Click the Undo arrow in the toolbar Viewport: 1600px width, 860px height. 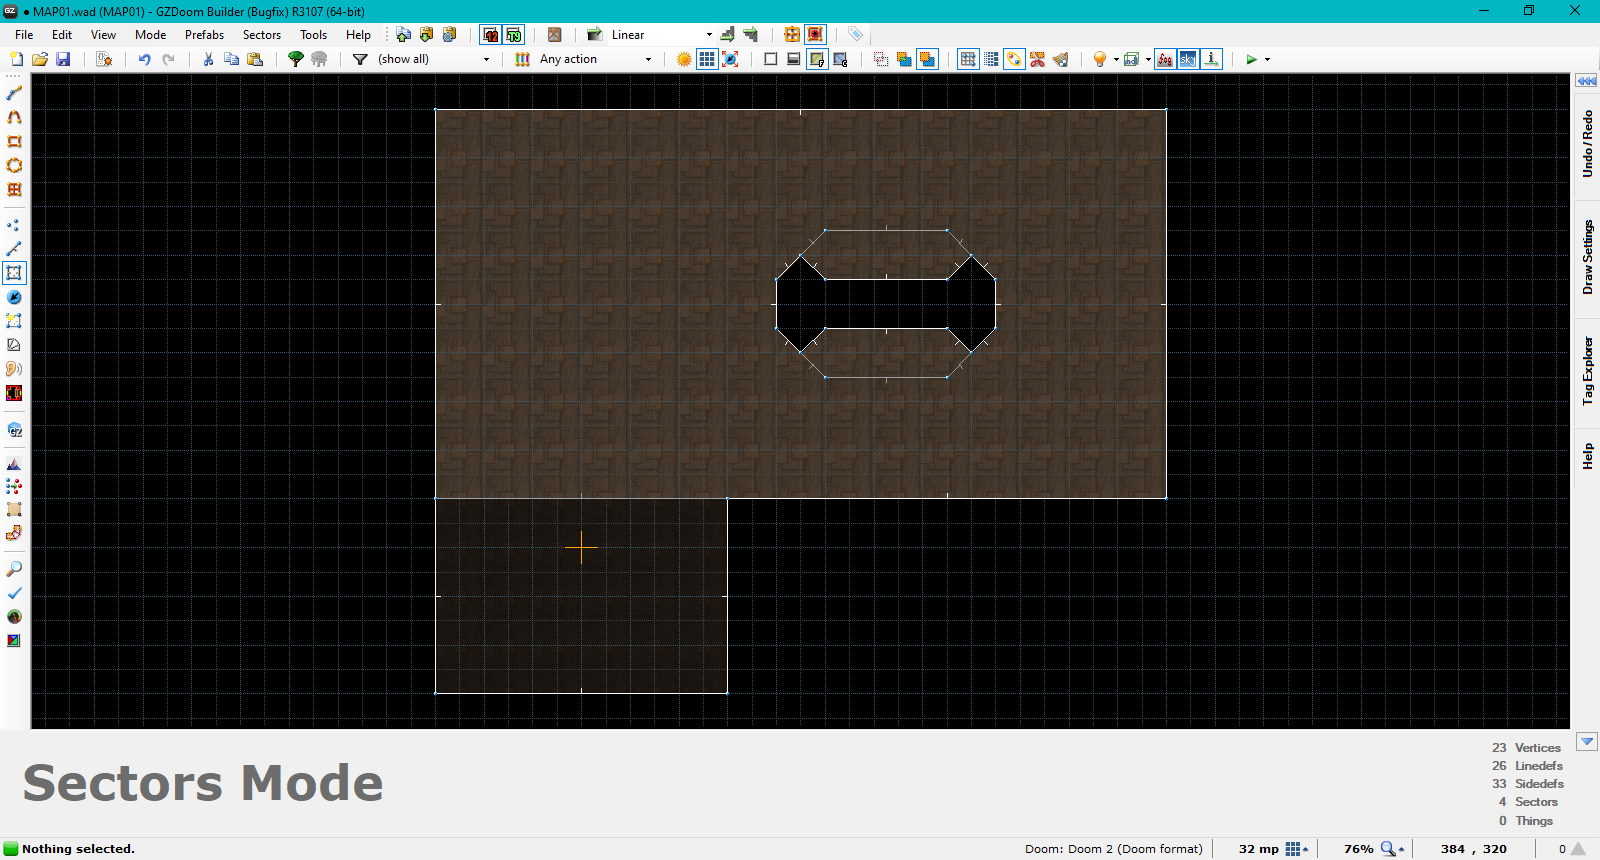point(144,59)
